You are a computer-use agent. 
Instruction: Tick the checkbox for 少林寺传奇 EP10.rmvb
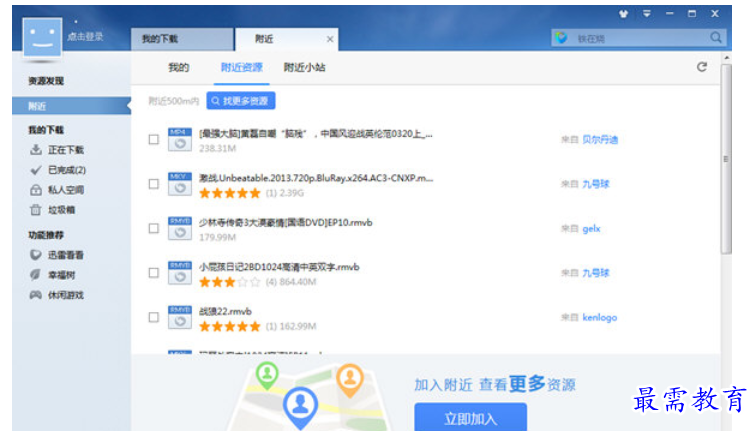coord(154,228)
